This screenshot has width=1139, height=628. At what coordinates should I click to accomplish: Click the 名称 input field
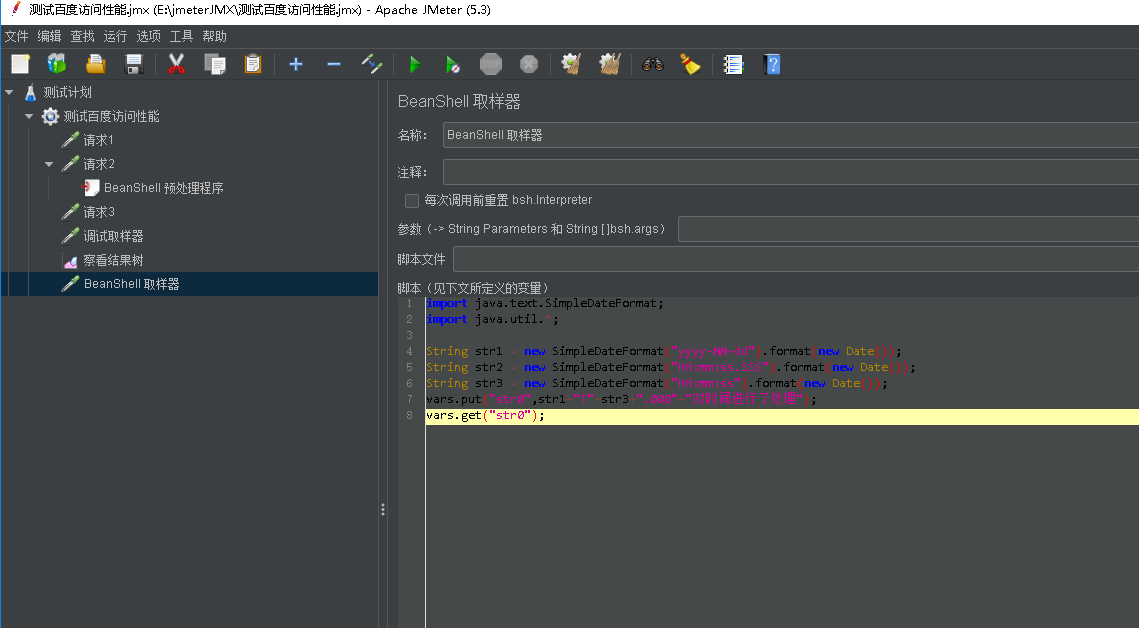tap(790, 135)
